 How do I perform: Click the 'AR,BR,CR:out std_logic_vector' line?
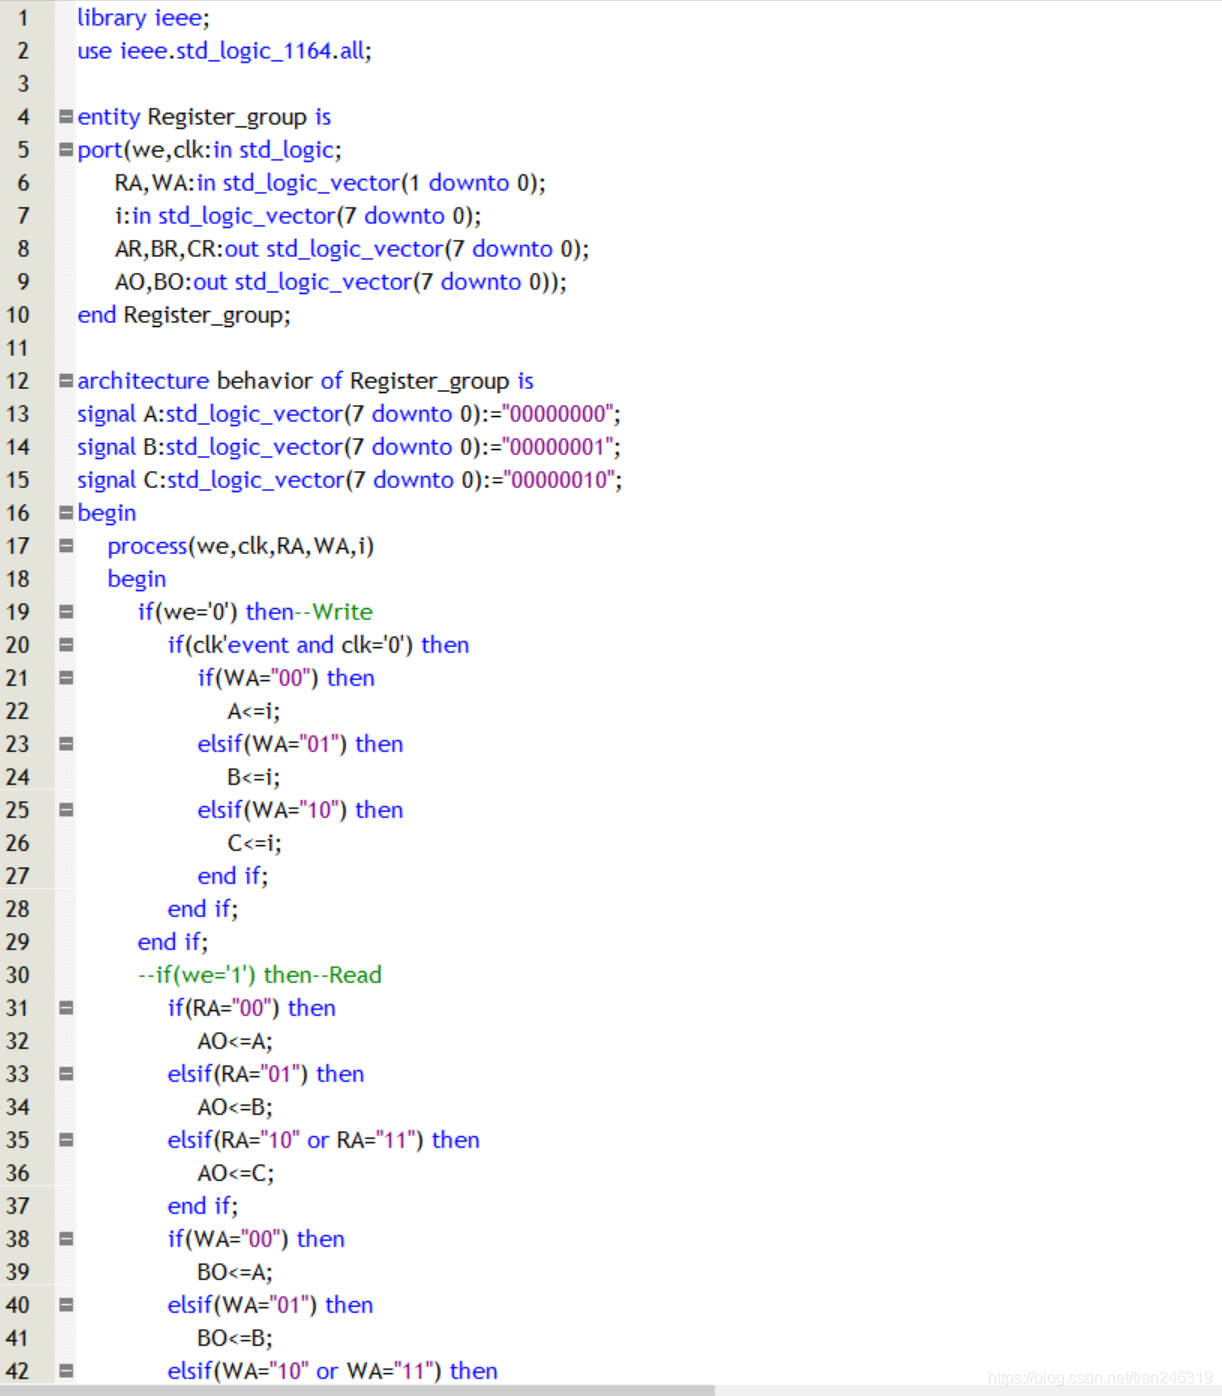(x=352, y=249)
